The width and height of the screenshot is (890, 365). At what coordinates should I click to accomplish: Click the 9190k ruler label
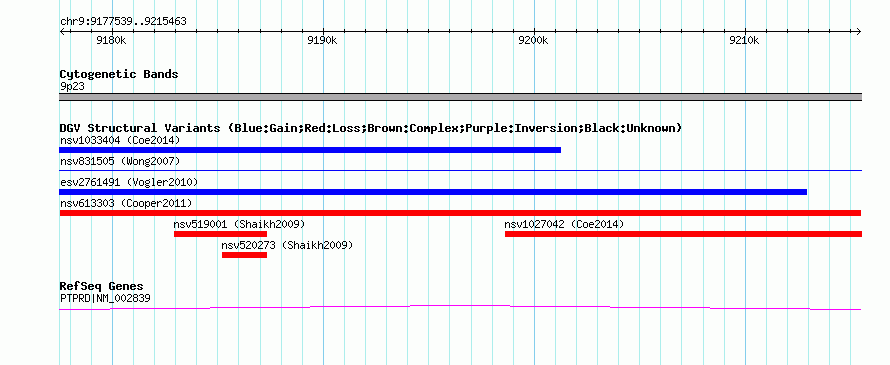point(322,41)
